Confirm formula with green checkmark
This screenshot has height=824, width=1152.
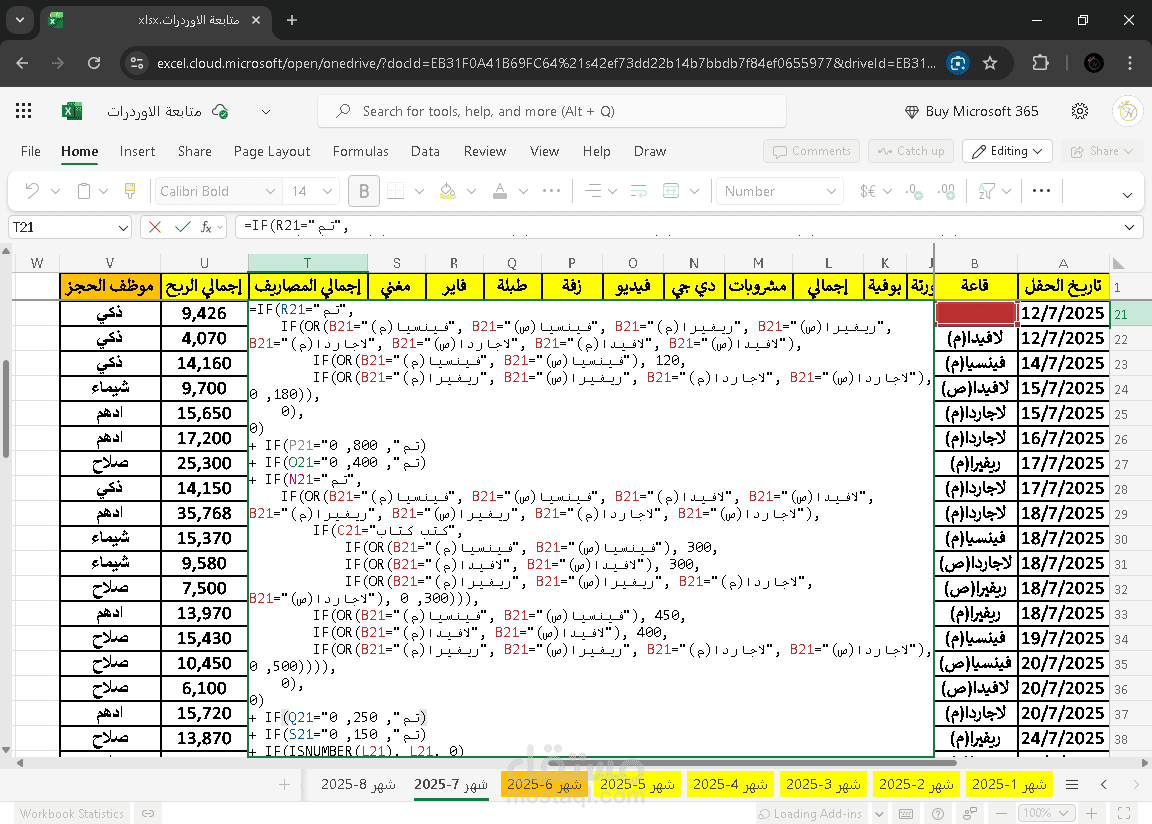182,227
